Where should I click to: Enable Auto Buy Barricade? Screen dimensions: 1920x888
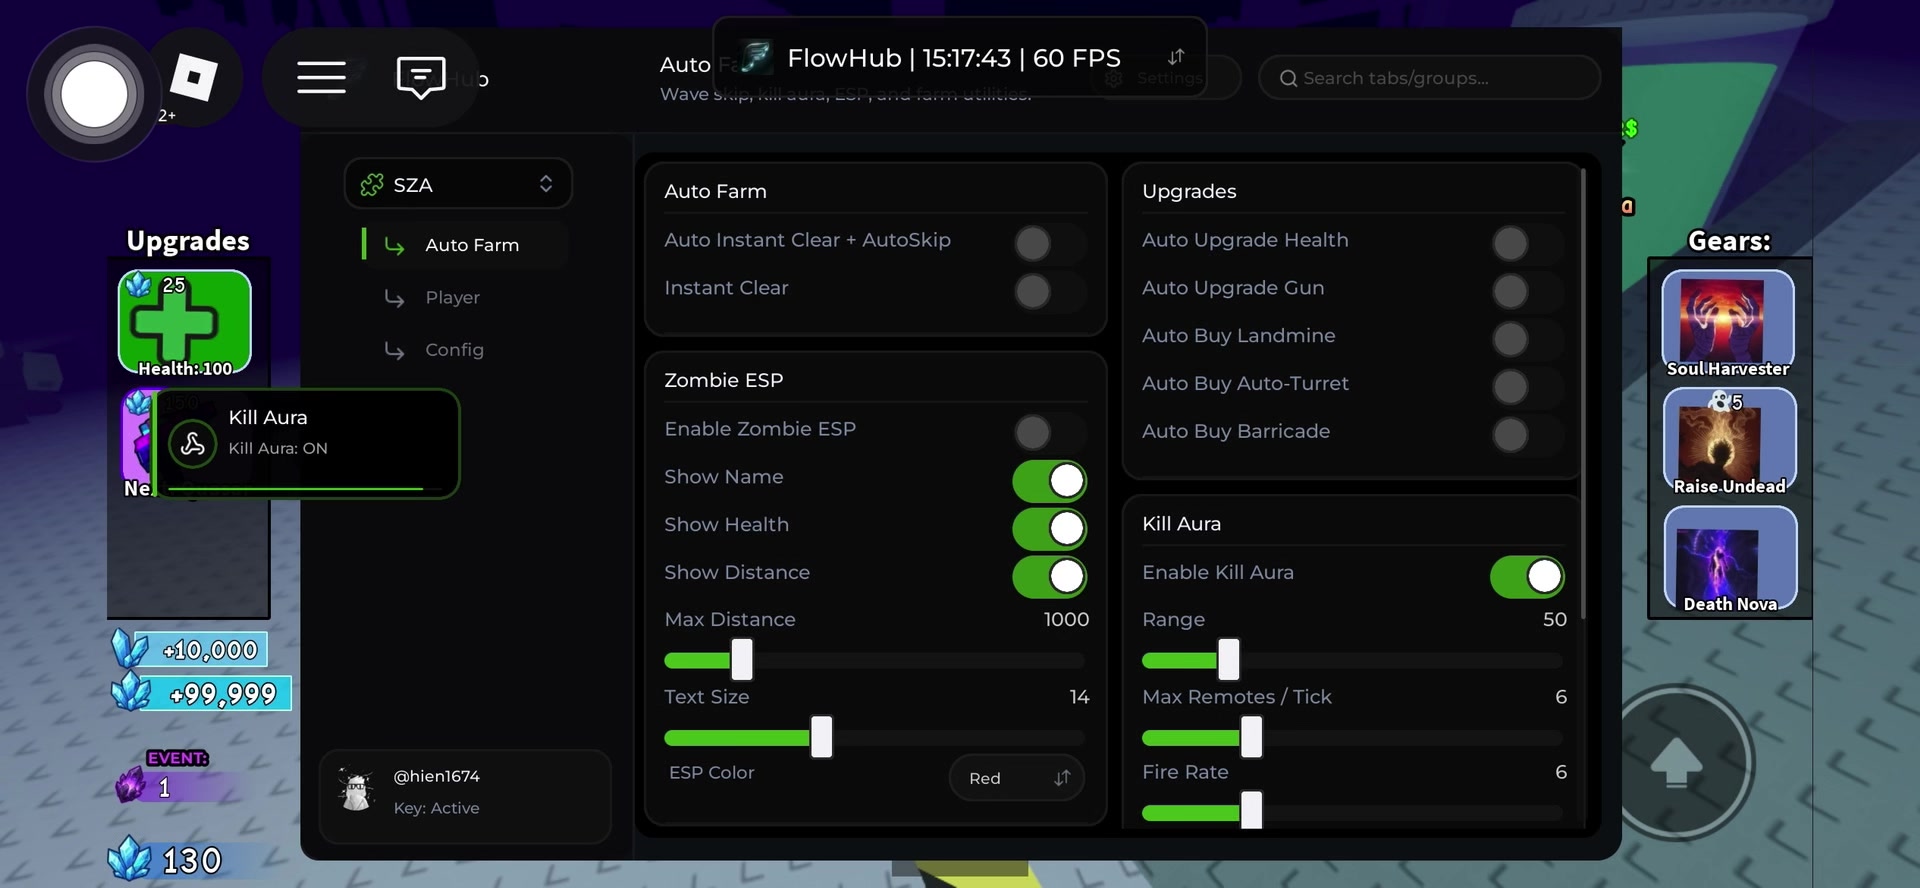[1527, 435]
